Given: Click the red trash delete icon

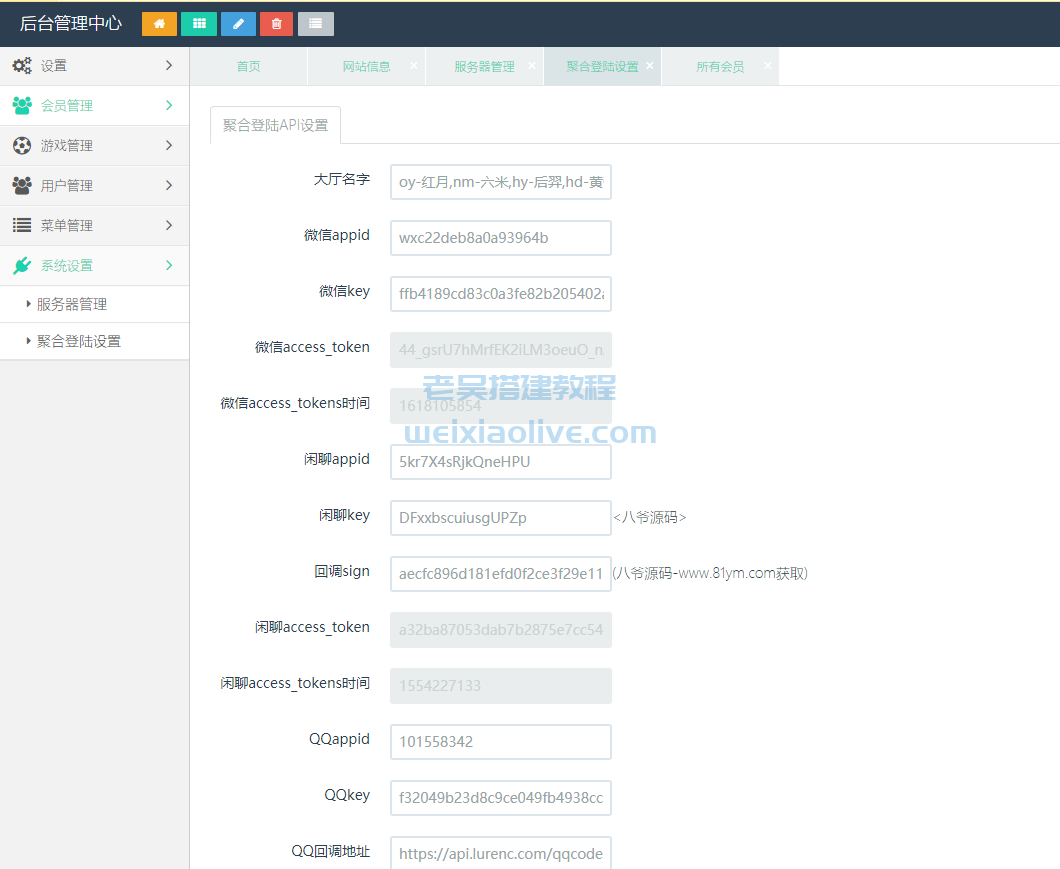Looking at the screenshot, I should [x=277, y=24].
